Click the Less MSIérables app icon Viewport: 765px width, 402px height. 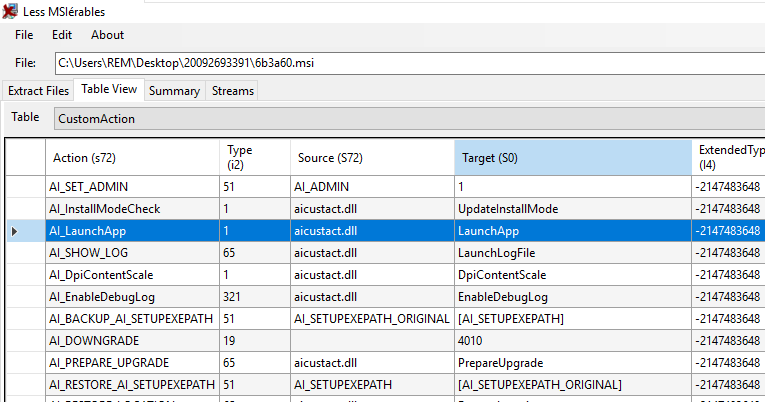tap(10, 11)
